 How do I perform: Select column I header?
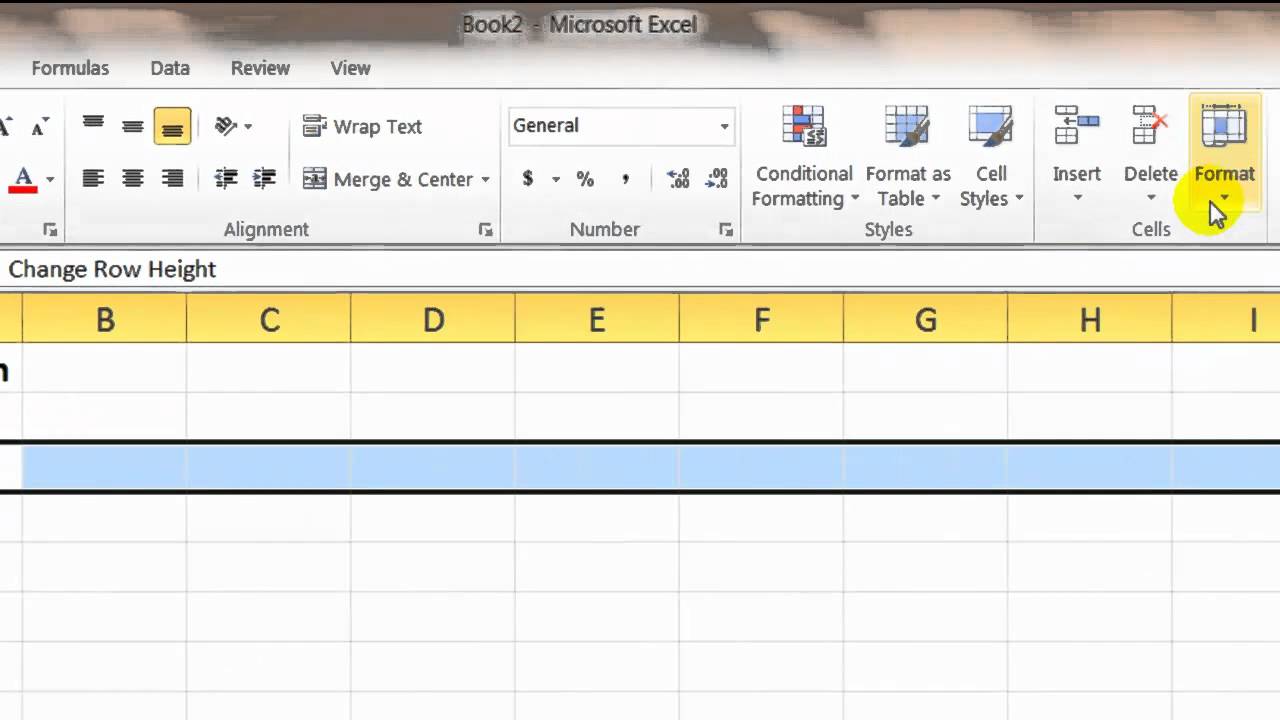point(1226,320)
